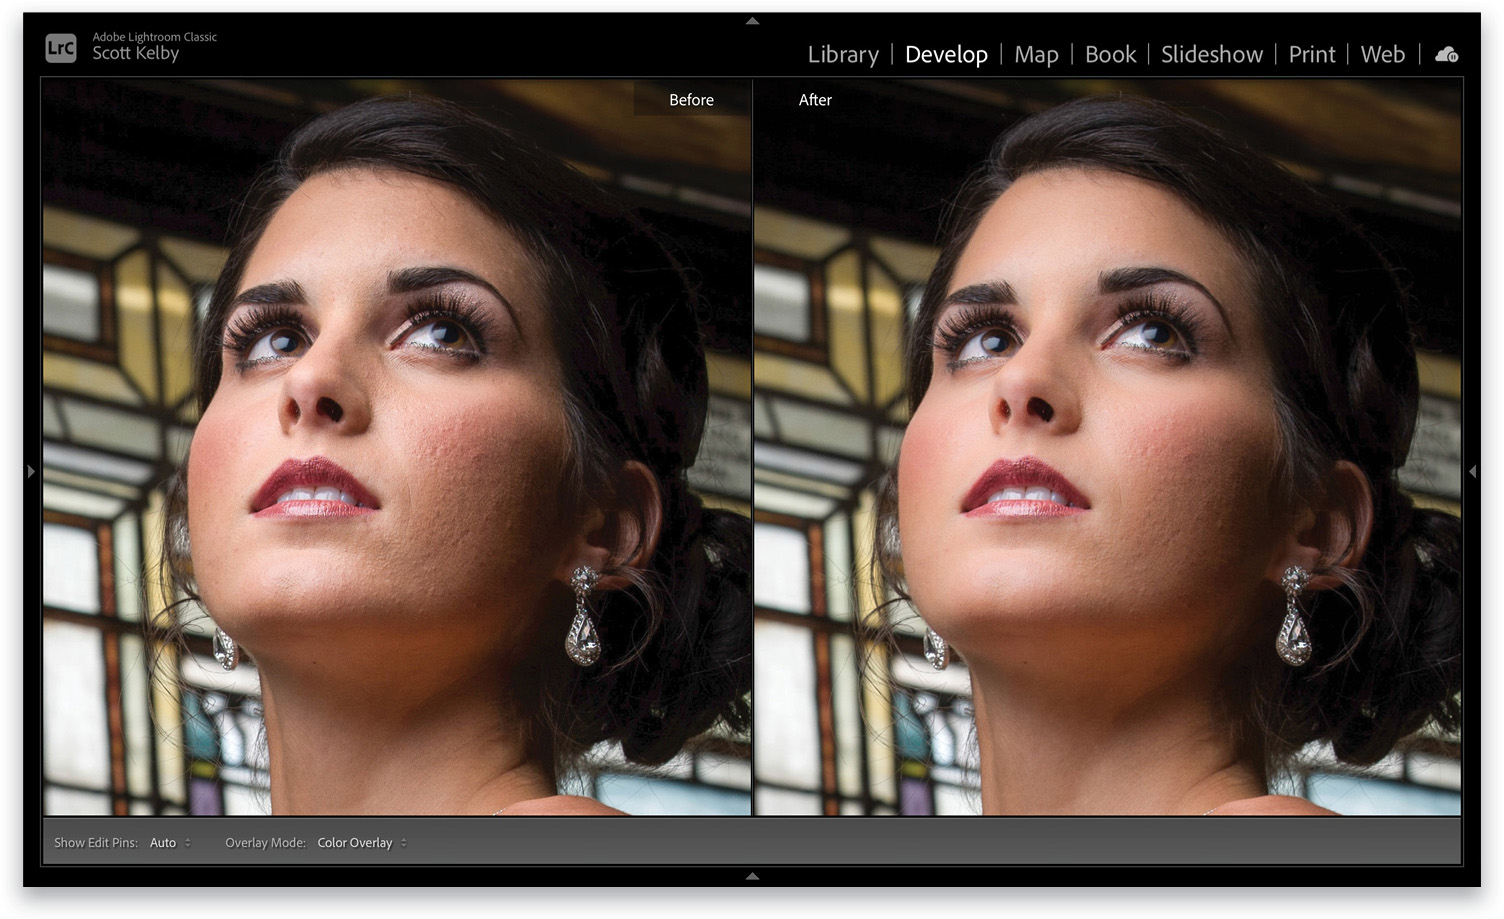Open the Map module
The width and height of the screenshot is (1504, 919).
tap(1036, 55)
